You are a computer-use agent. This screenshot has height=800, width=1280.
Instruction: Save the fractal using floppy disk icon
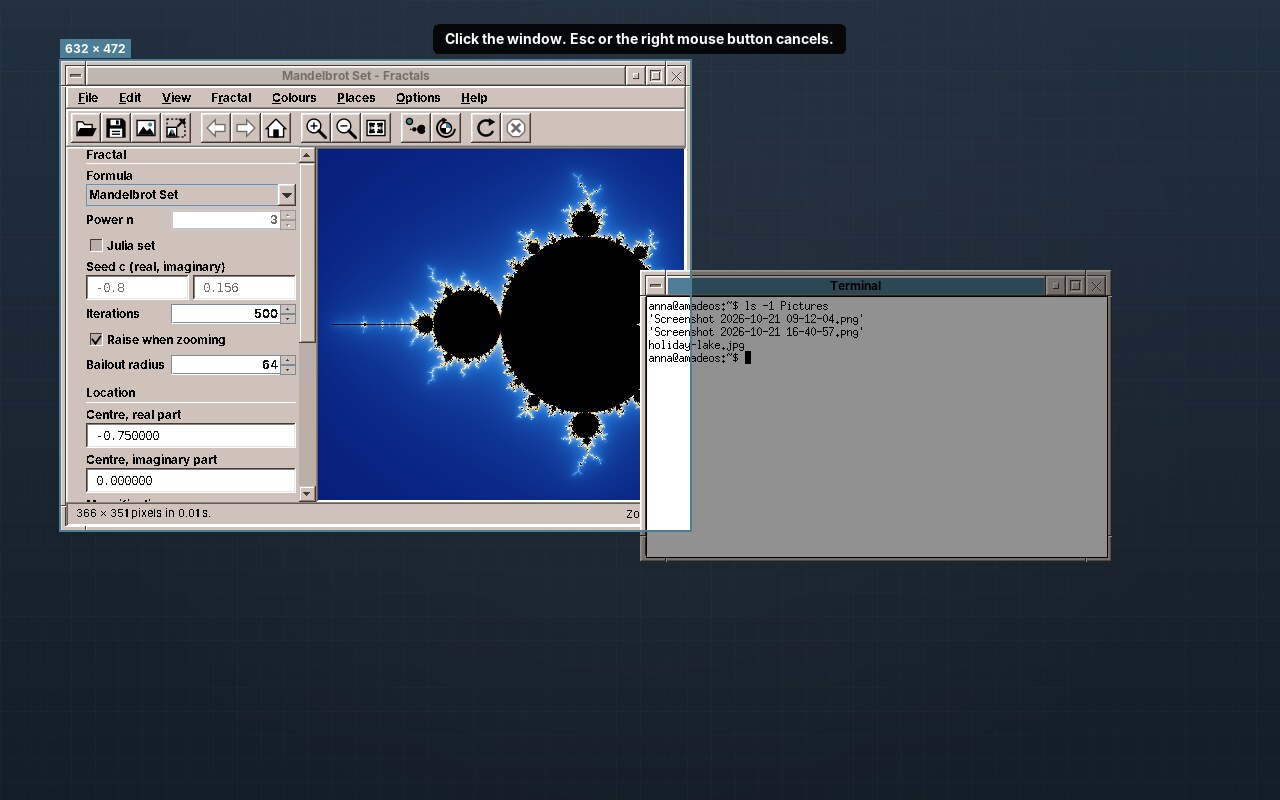click(x=116, y=128)
